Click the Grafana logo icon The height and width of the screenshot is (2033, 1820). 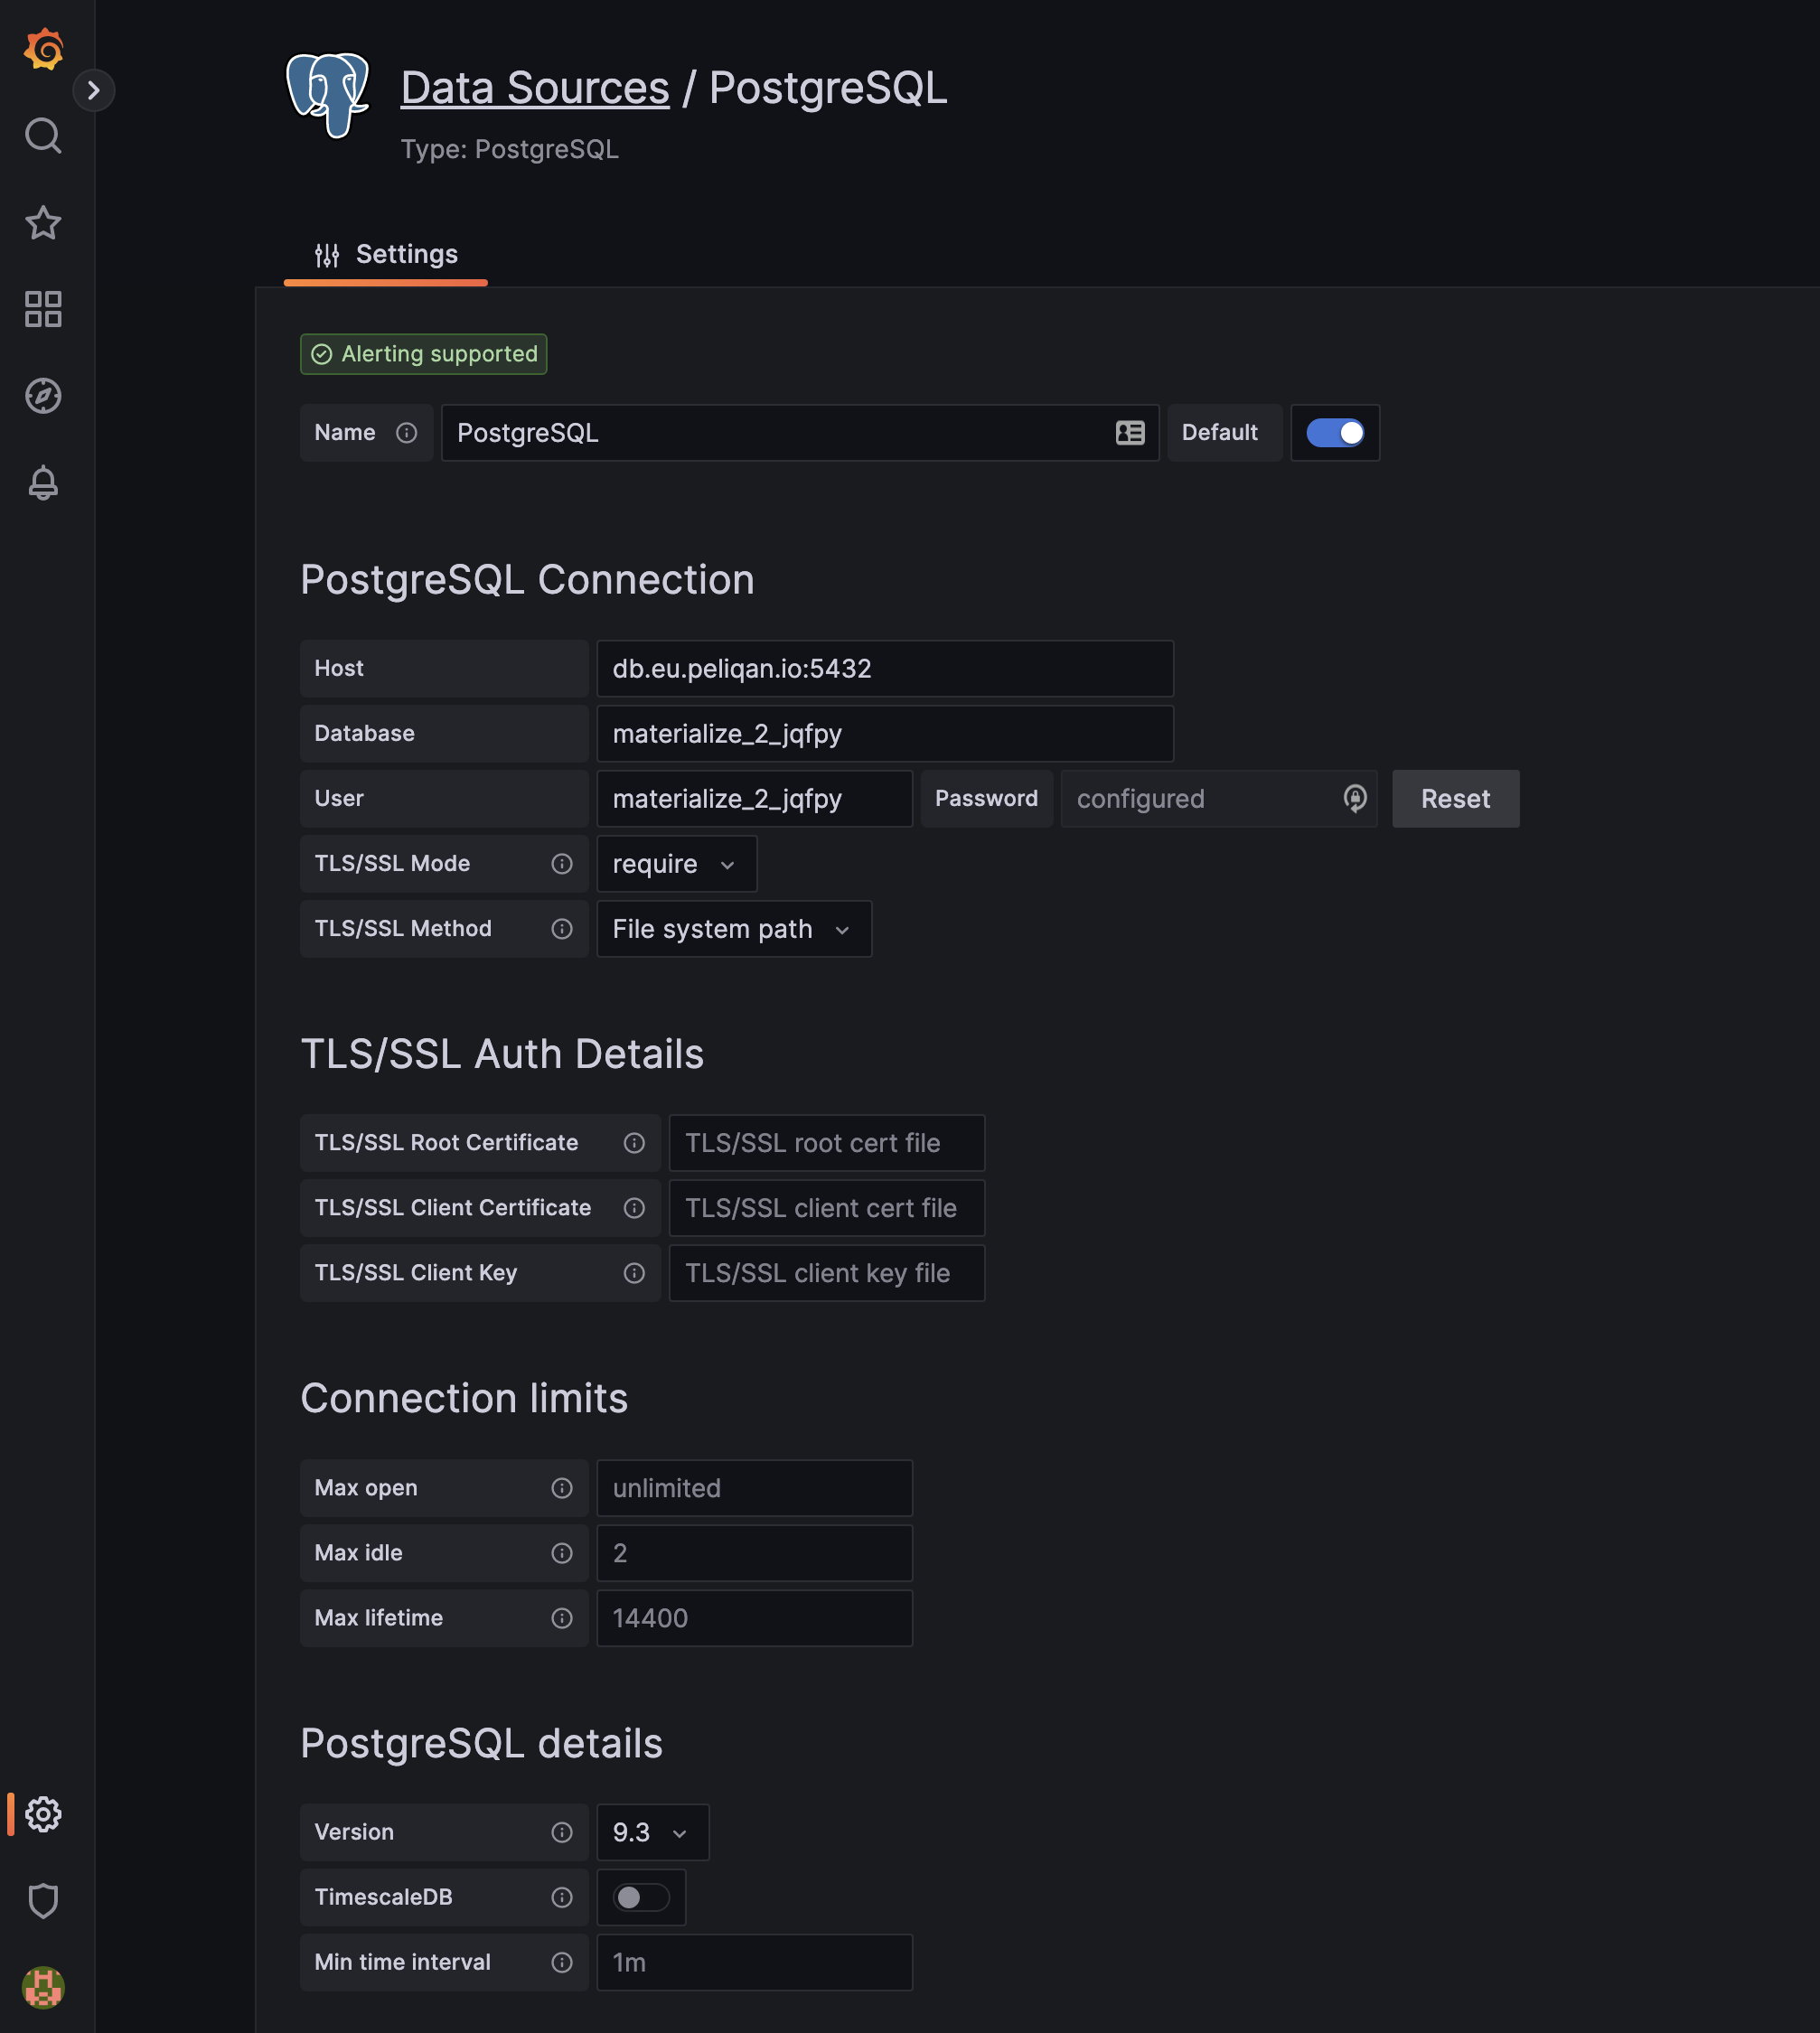[x=43, y=49]
